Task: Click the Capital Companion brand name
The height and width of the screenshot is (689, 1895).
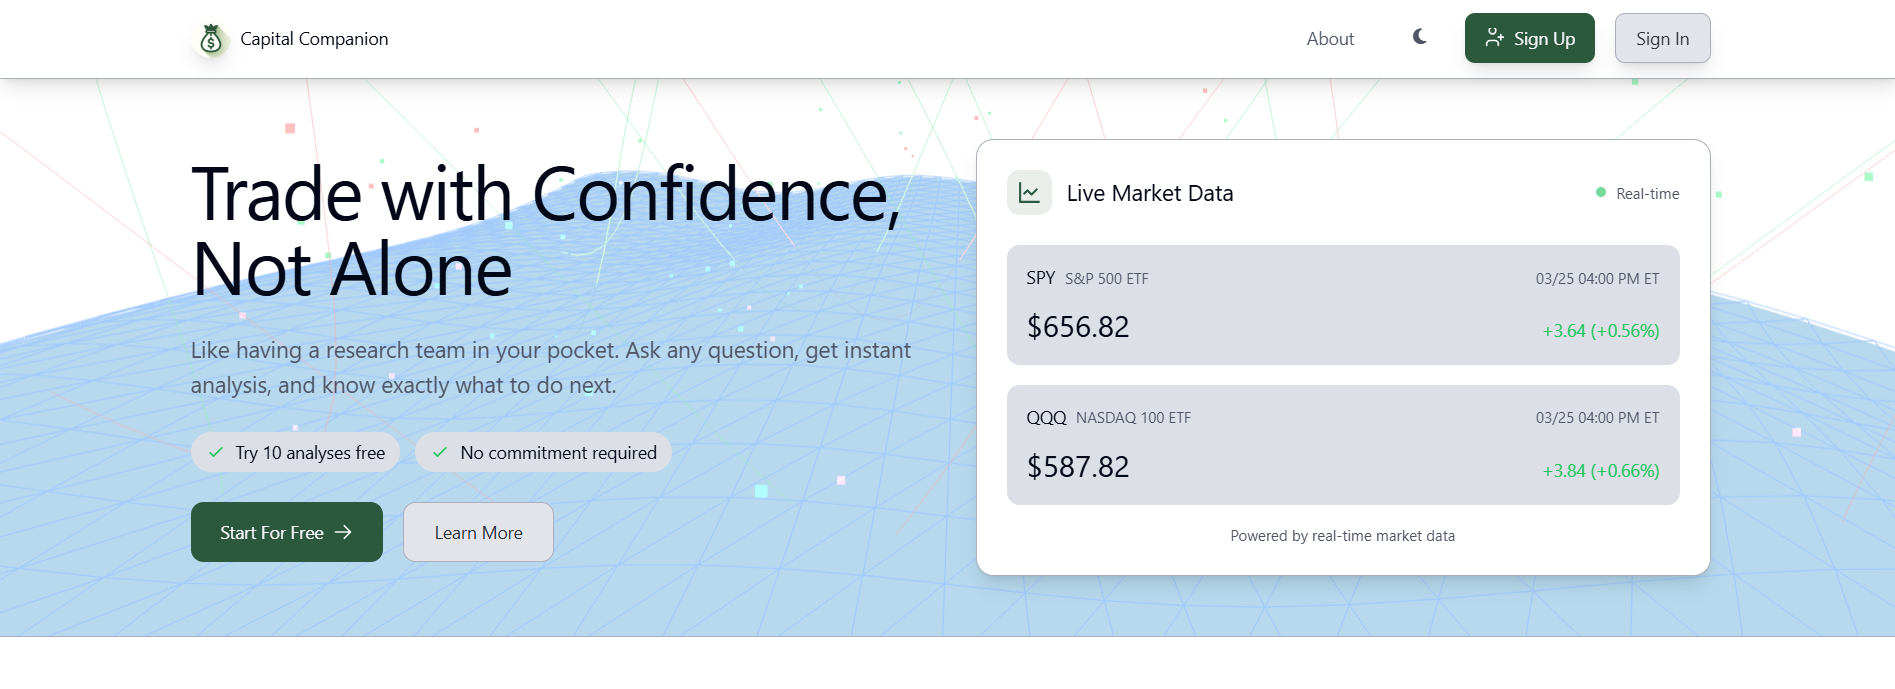Action: 314,39
